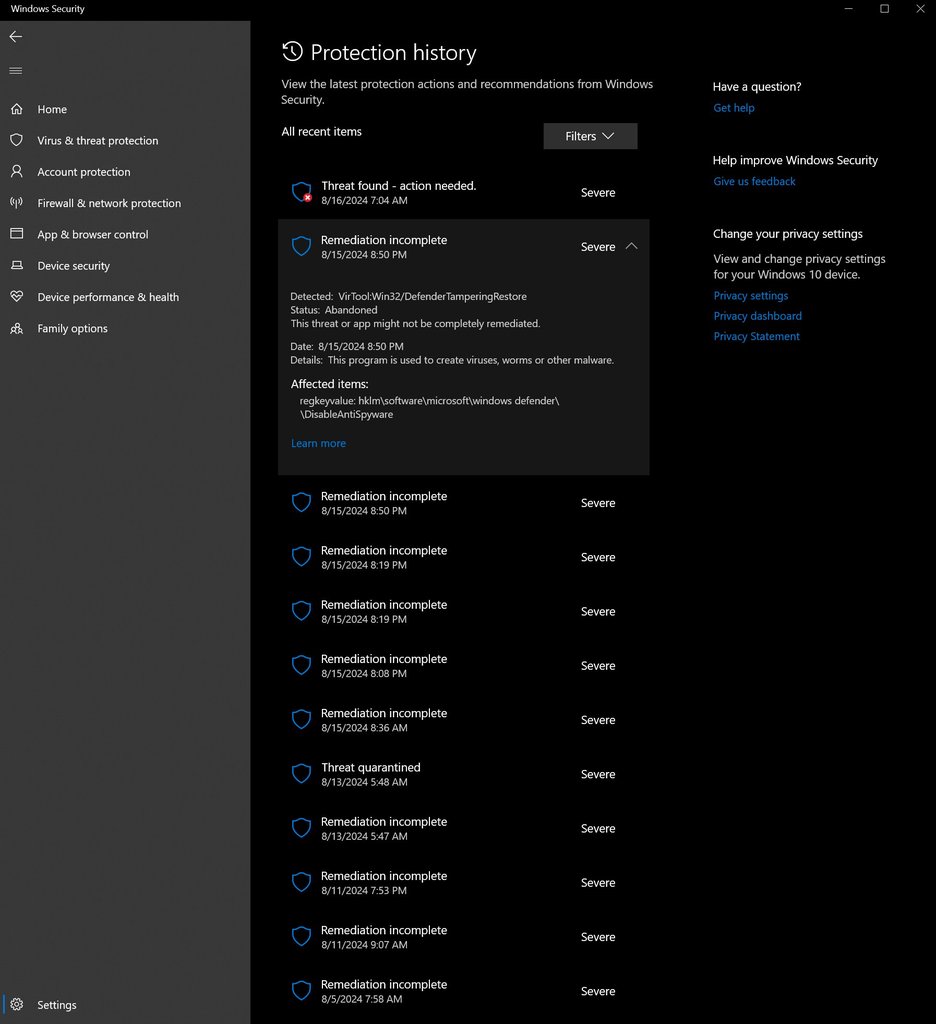This screenshot has width=936, height=1024.
Task: Expand Remediation incomplete 8/13/2024 5:47 AM entry
Action: point(463,828)
